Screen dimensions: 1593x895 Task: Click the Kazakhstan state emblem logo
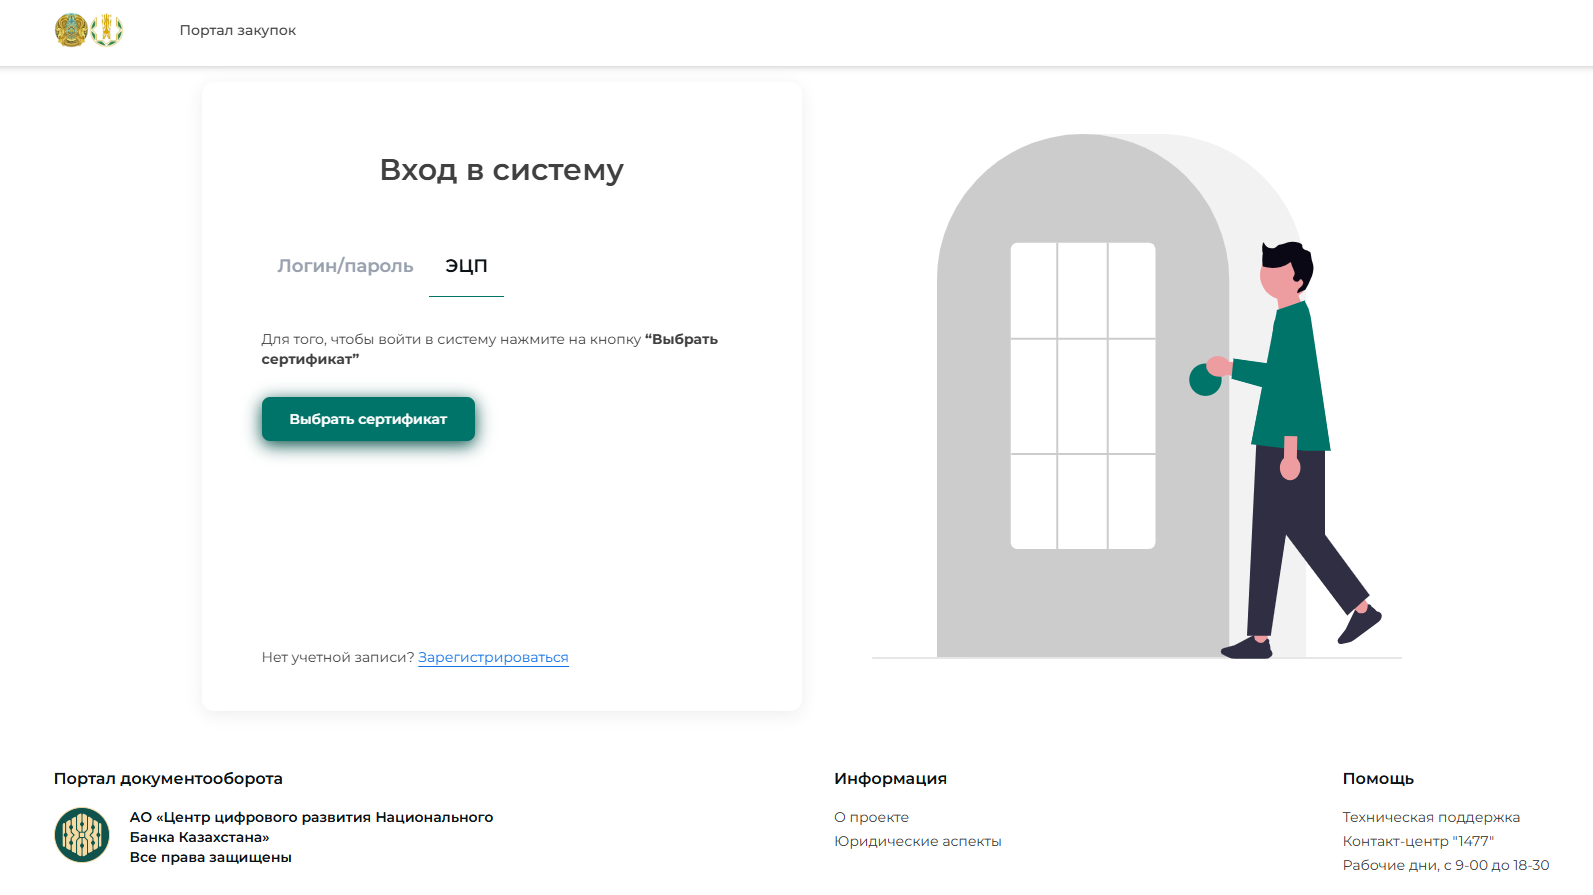pyautogui.click(x=71, y=30)
